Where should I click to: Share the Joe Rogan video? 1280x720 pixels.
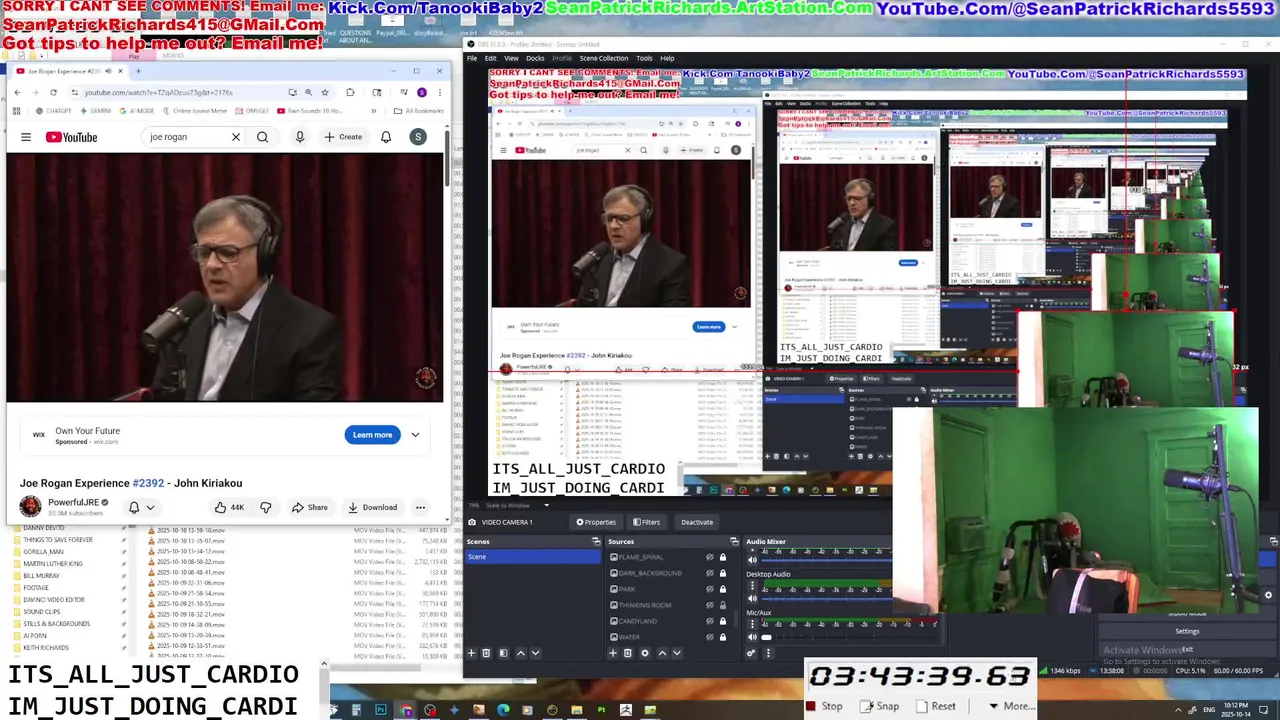click(310, 507)
